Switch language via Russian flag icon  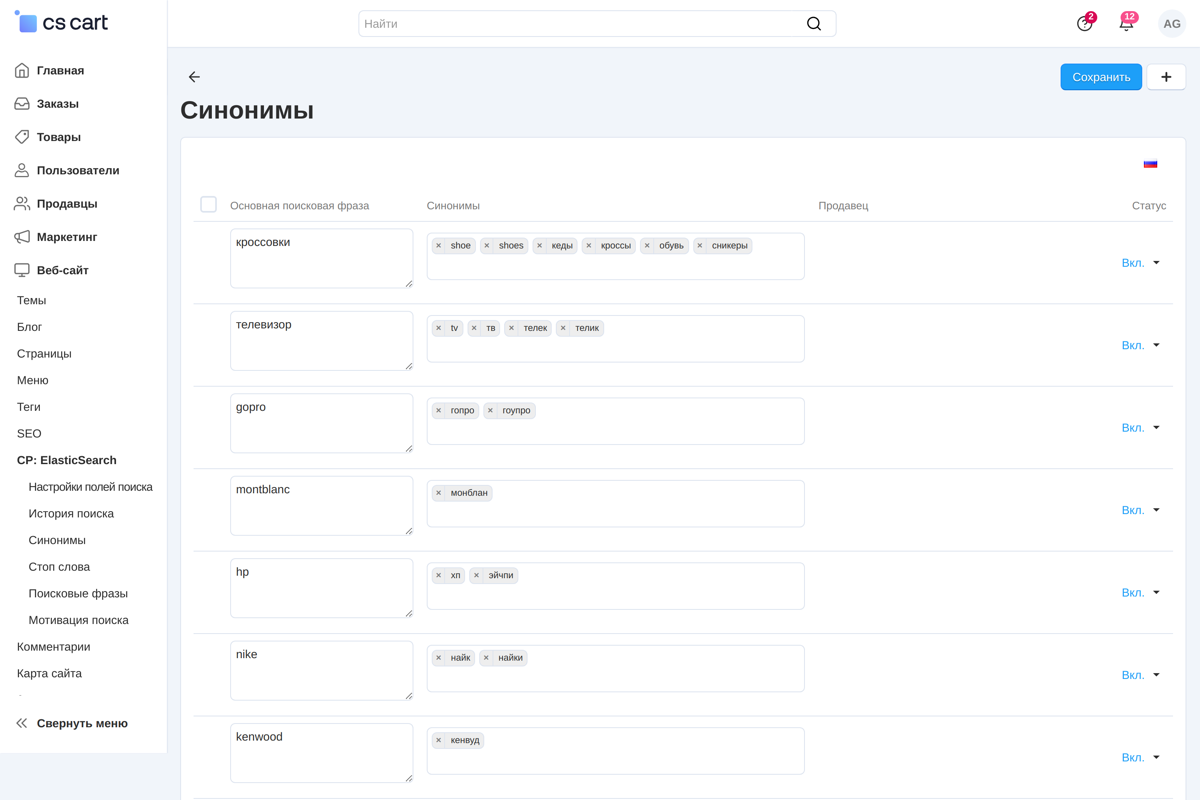point(1150,164)
